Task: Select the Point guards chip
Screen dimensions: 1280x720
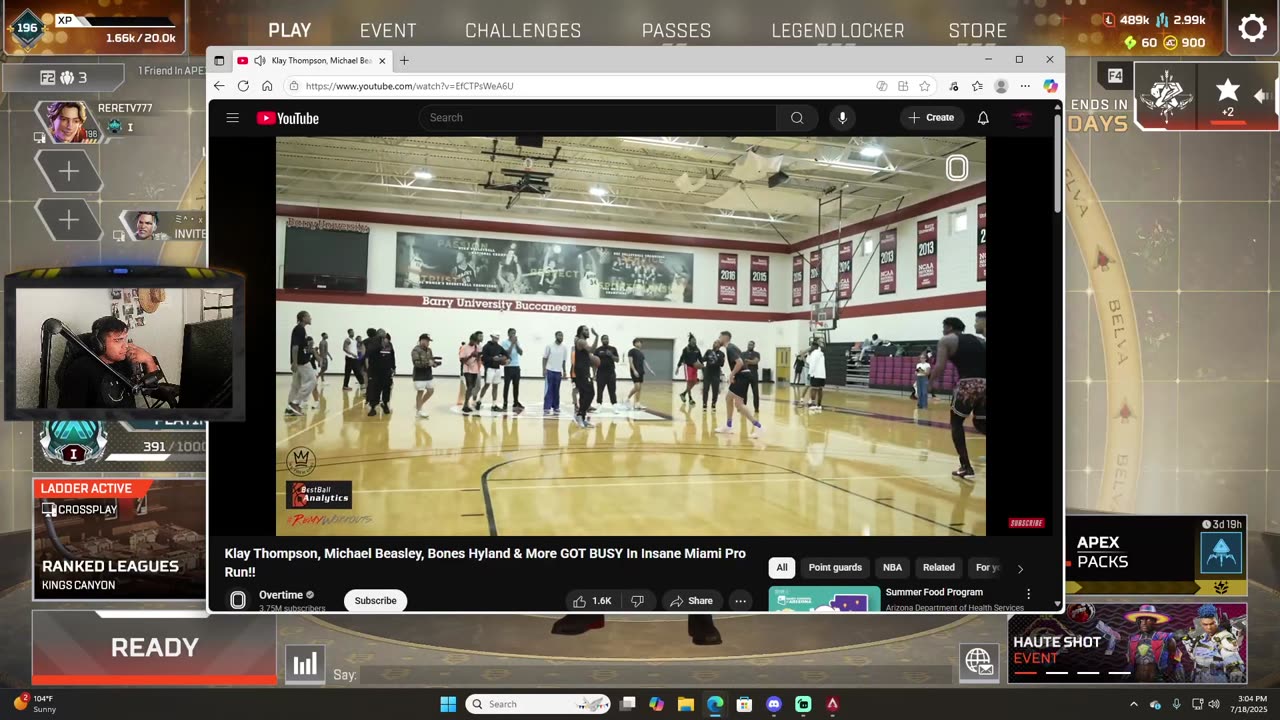Action: [835, 568]
